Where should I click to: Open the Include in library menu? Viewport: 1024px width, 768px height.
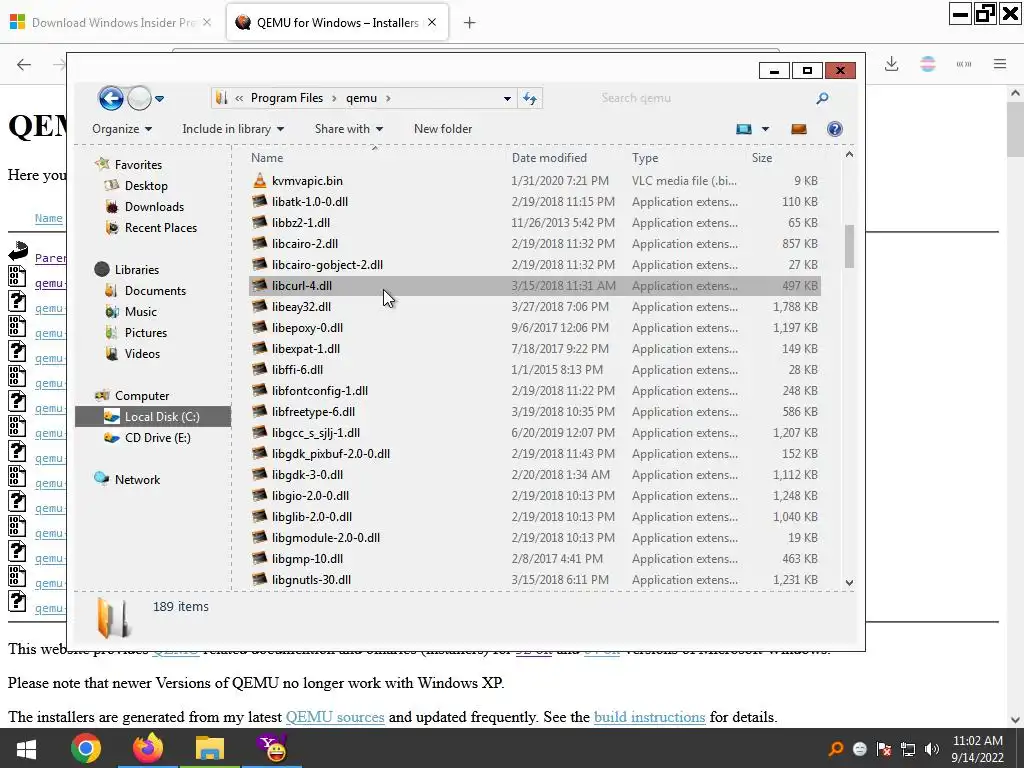click(x=233, y=129)
